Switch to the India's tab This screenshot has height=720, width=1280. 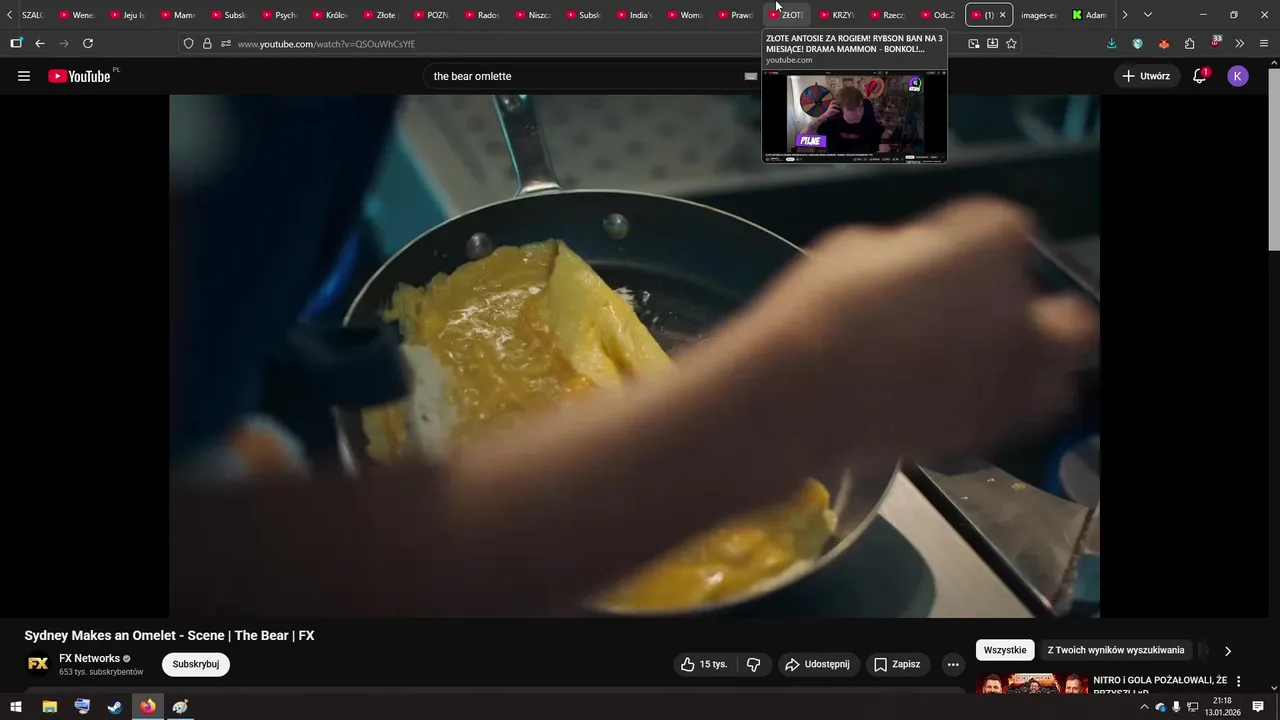pos(635,15)
